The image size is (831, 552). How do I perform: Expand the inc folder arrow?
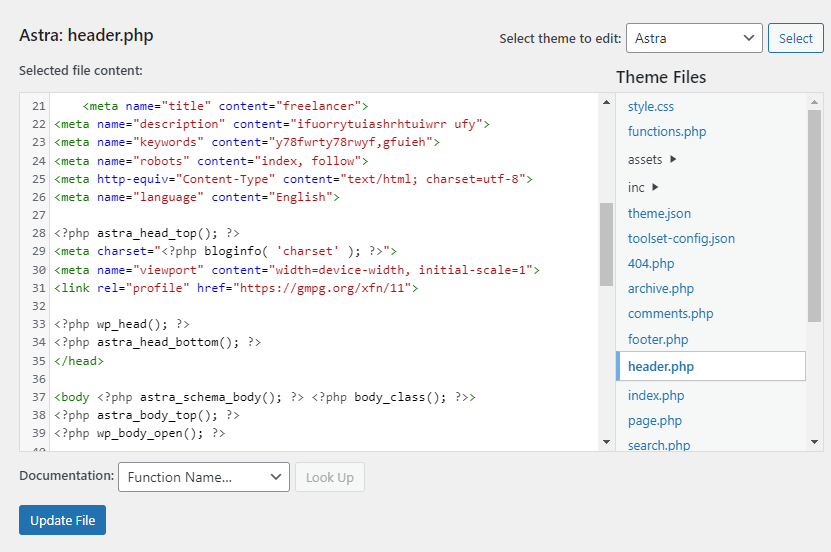point(656,187)
